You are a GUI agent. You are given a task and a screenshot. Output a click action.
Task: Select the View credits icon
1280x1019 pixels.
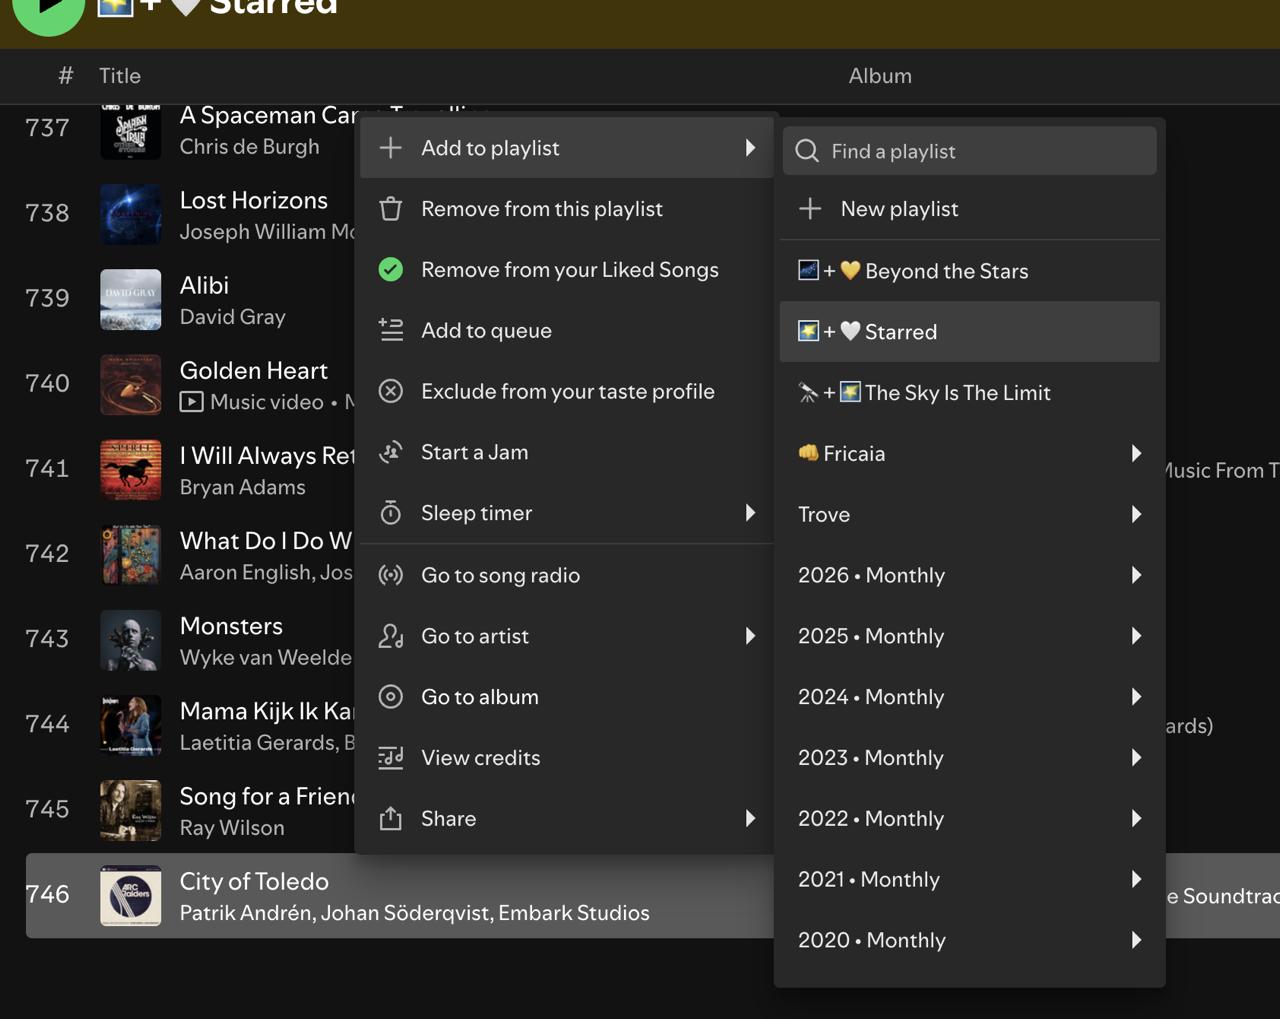(x=391, y=757)
